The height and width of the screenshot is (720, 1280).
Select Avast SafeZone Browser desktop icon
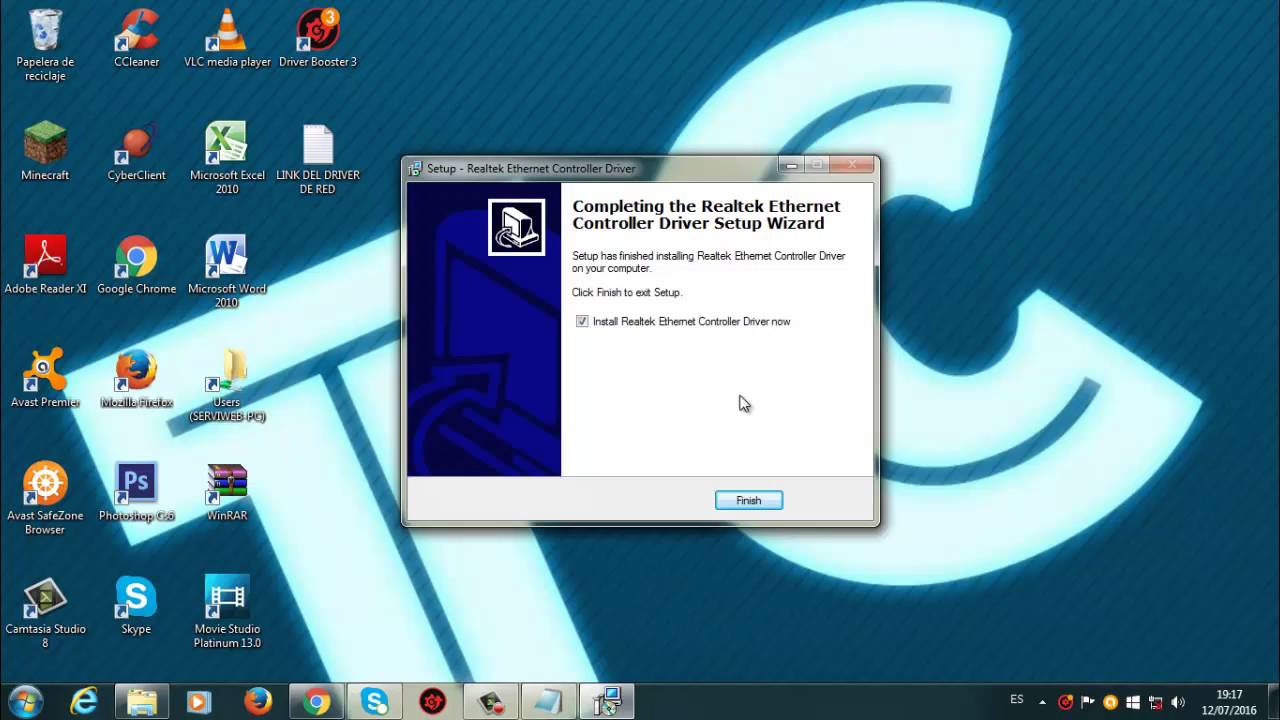(x=45, y=499)
